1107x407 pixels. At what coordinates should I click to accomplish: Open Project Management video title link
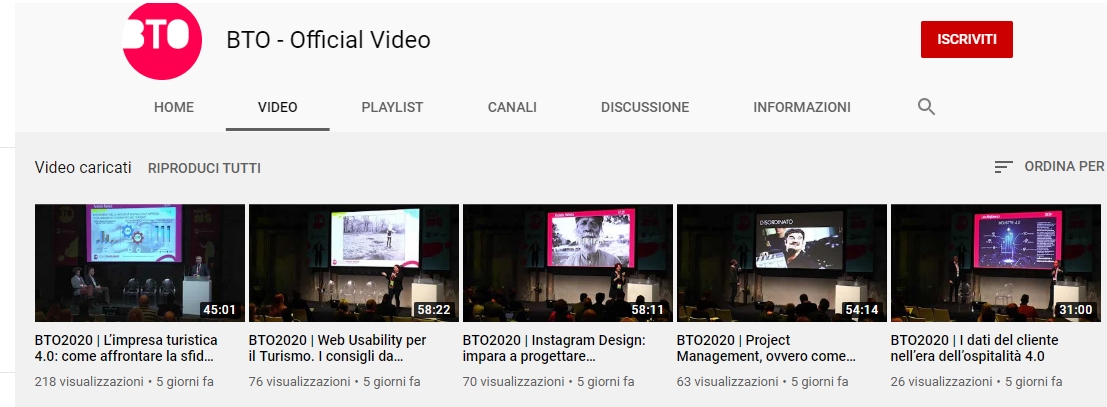(767, 348)
